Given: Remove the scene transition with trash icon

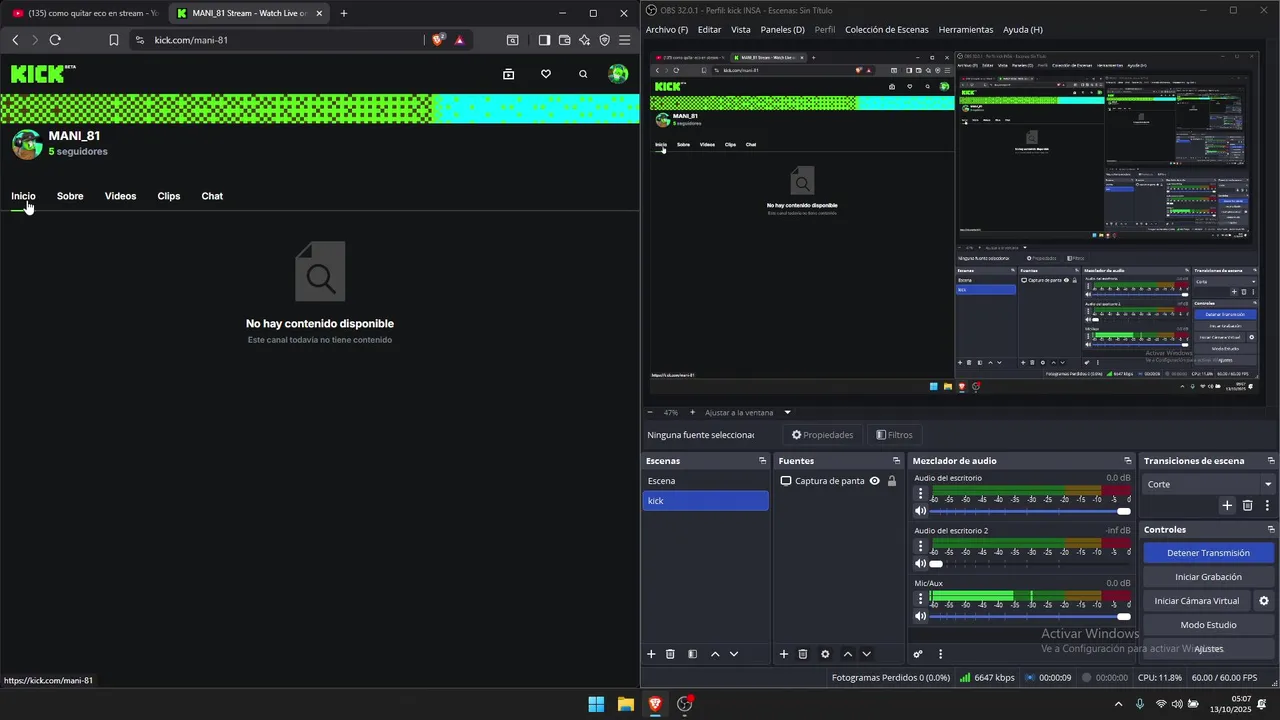Looking at the screenshot, I should [x=1248, y=505].
